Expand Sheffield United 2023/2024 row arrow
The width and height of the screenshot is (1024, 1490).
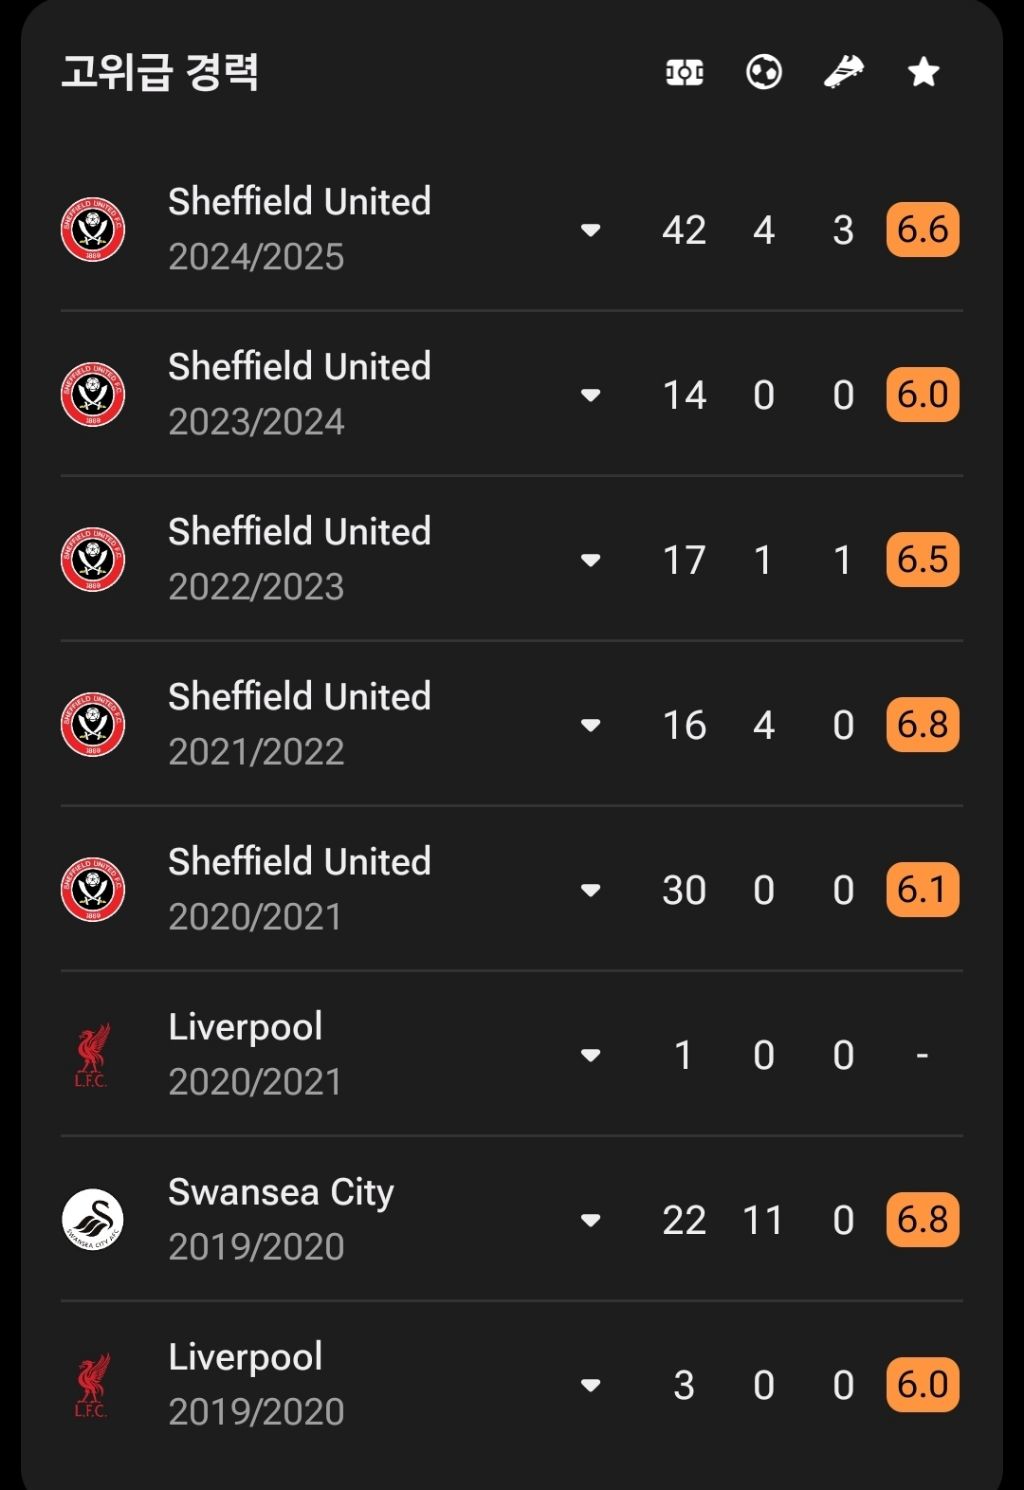(590, 395)
